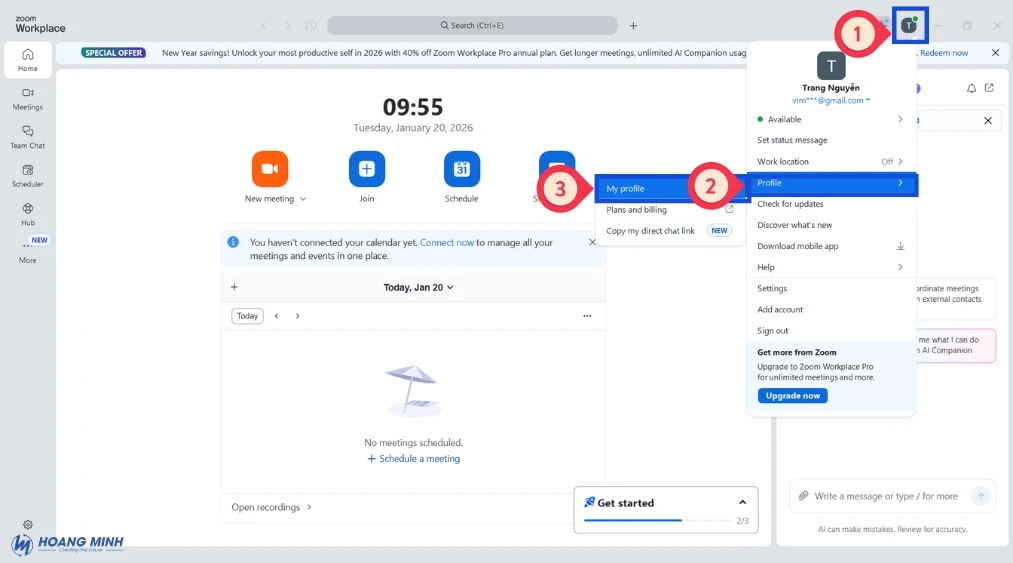The width and height of the screenshot is (1013, 563).
Task: Open the Hub sidebar icon
Action: click(x=28, y=214)
